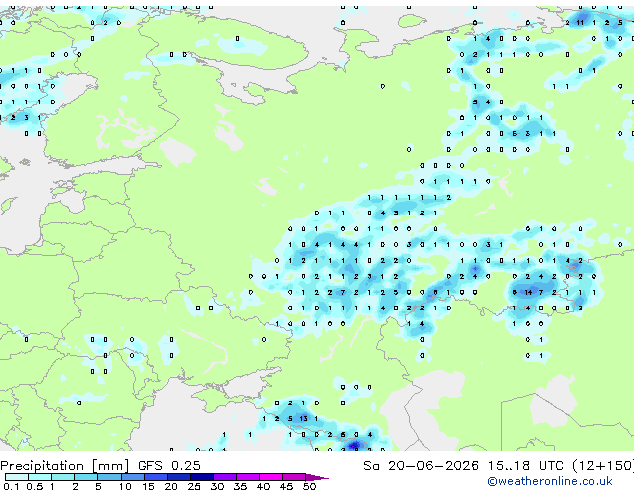The image size is (634, 490).
Task: Open the weatheronline.co.uk copyright link
Action: [549, 481]
